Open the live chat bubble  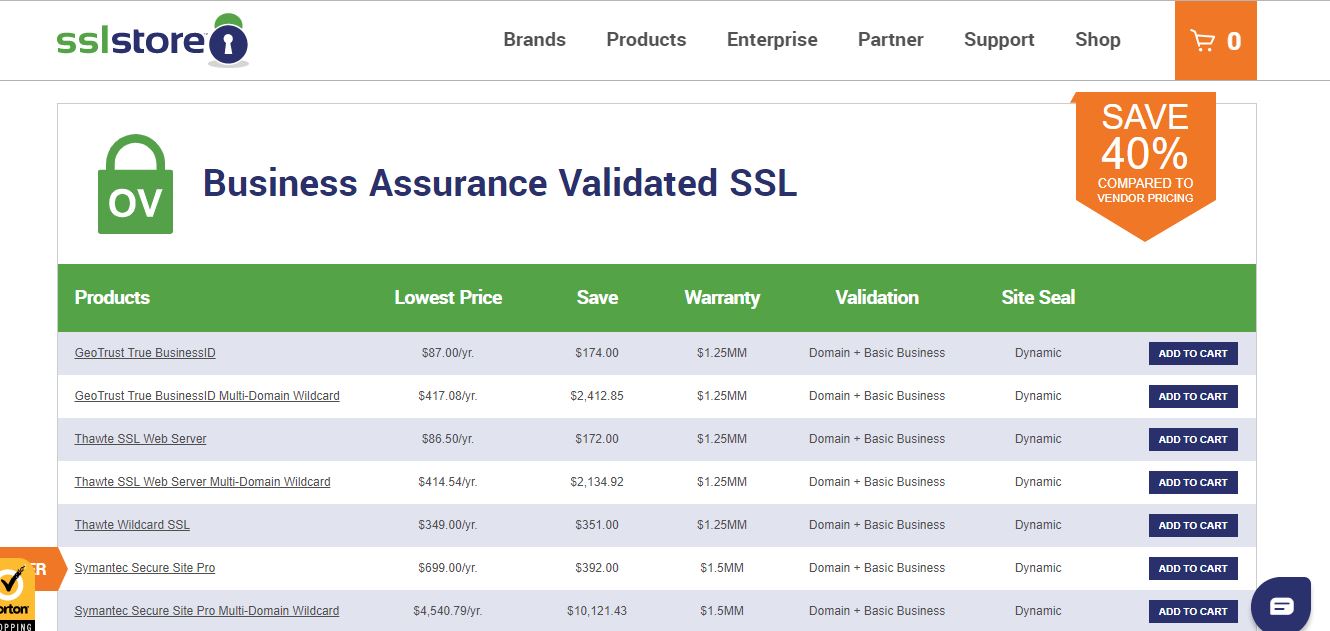[x=1281, y=603]
